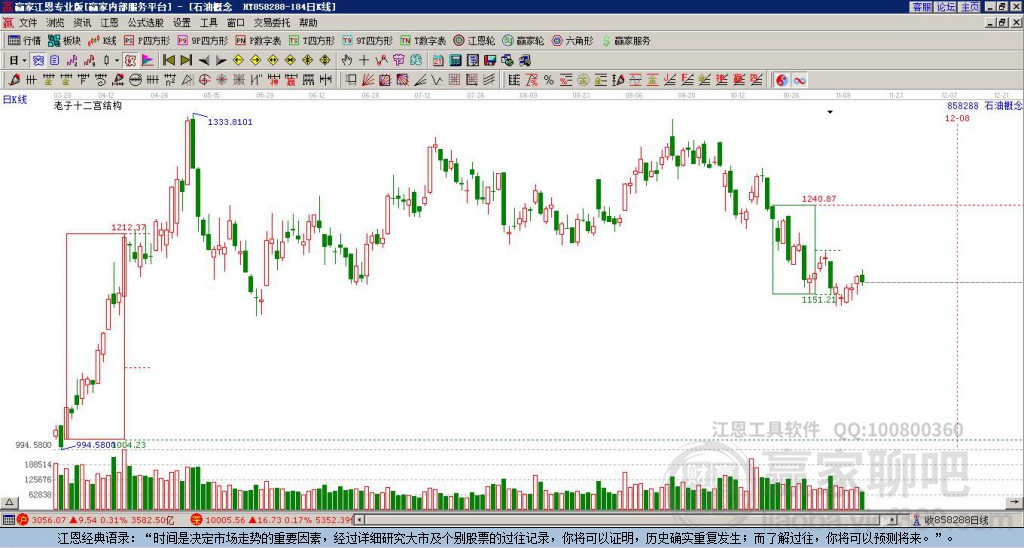Screen dimensions: 1024x548
Task: Click the 日K线 chart label
Action: coord(15,99)
